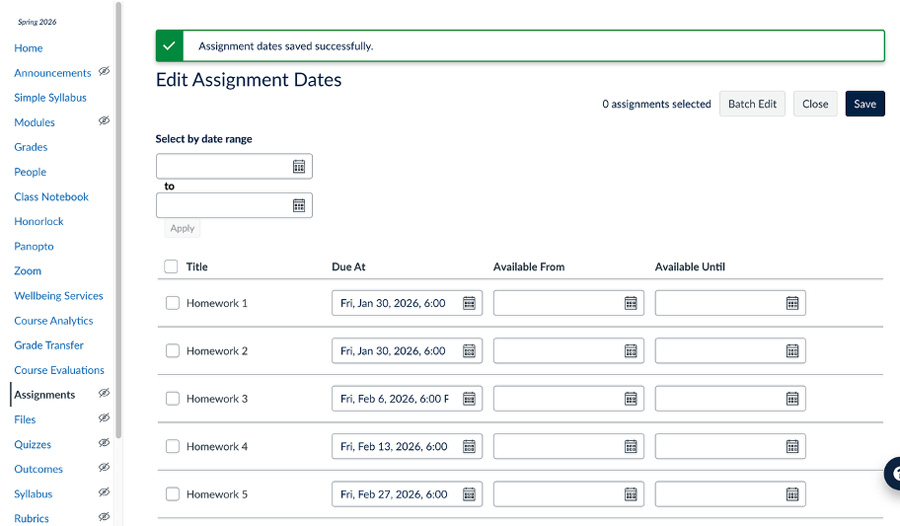Image resolution: width=900 pixels, height=526 pixels.
Task: Open Grades in course navigation
Action: (31, 147)
